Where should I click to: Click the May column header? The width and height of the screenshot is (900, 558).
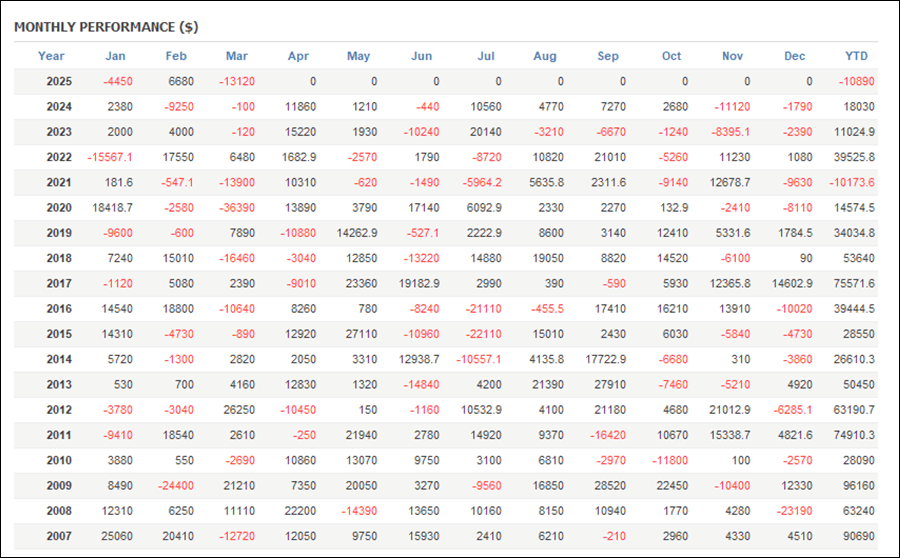point(359,56)
